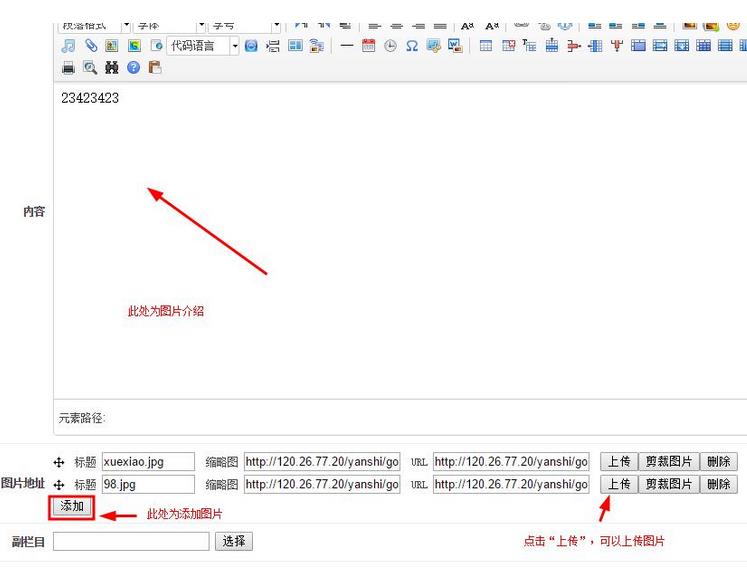
Task: Click the 添加 button to add image
Action: tap(72, 507)
